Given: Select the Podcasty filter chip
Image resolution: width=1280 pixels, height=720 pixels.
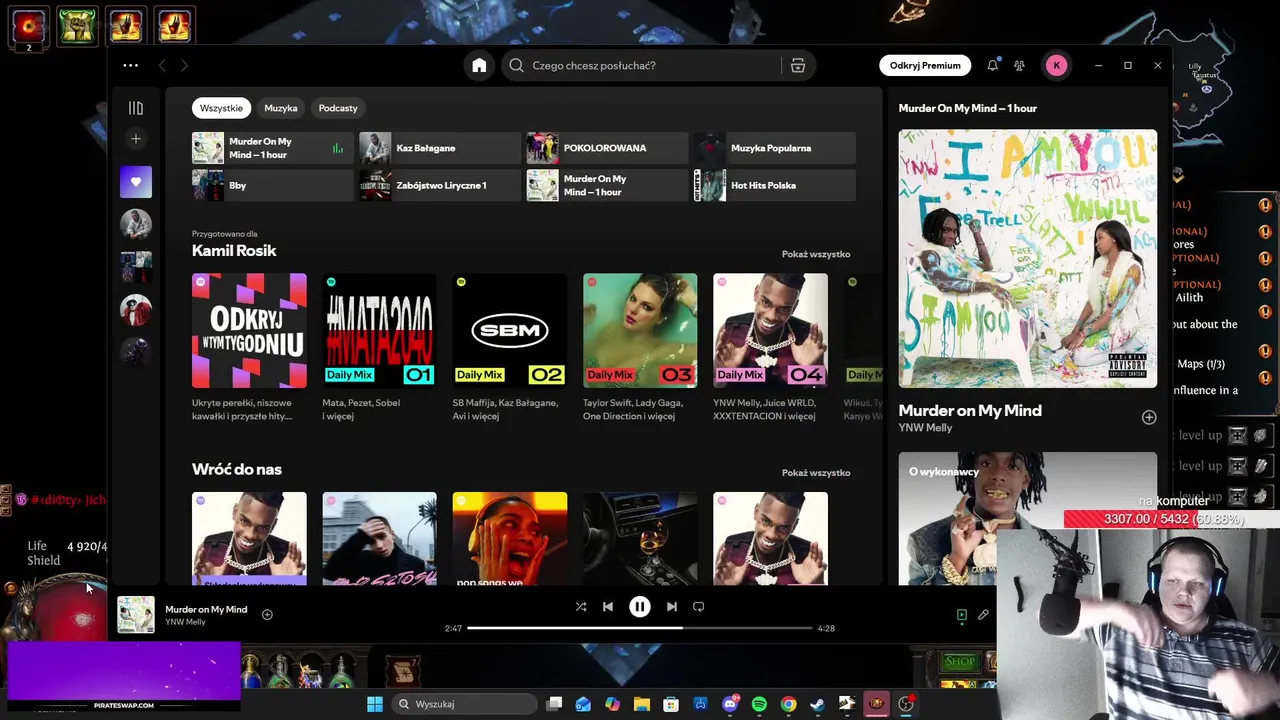Looking at the screenshot, I should (338, 108).
